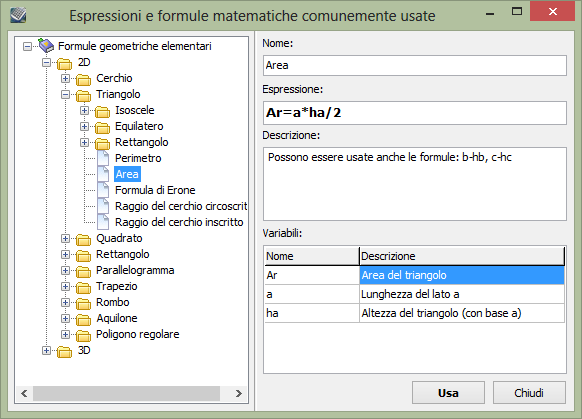Expand the Isoscele node
The height and width of the screenshot is (419, 582).
84,110
